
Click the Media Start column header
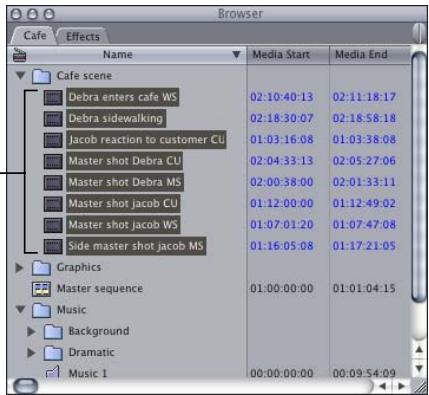(x=288, y=55)
